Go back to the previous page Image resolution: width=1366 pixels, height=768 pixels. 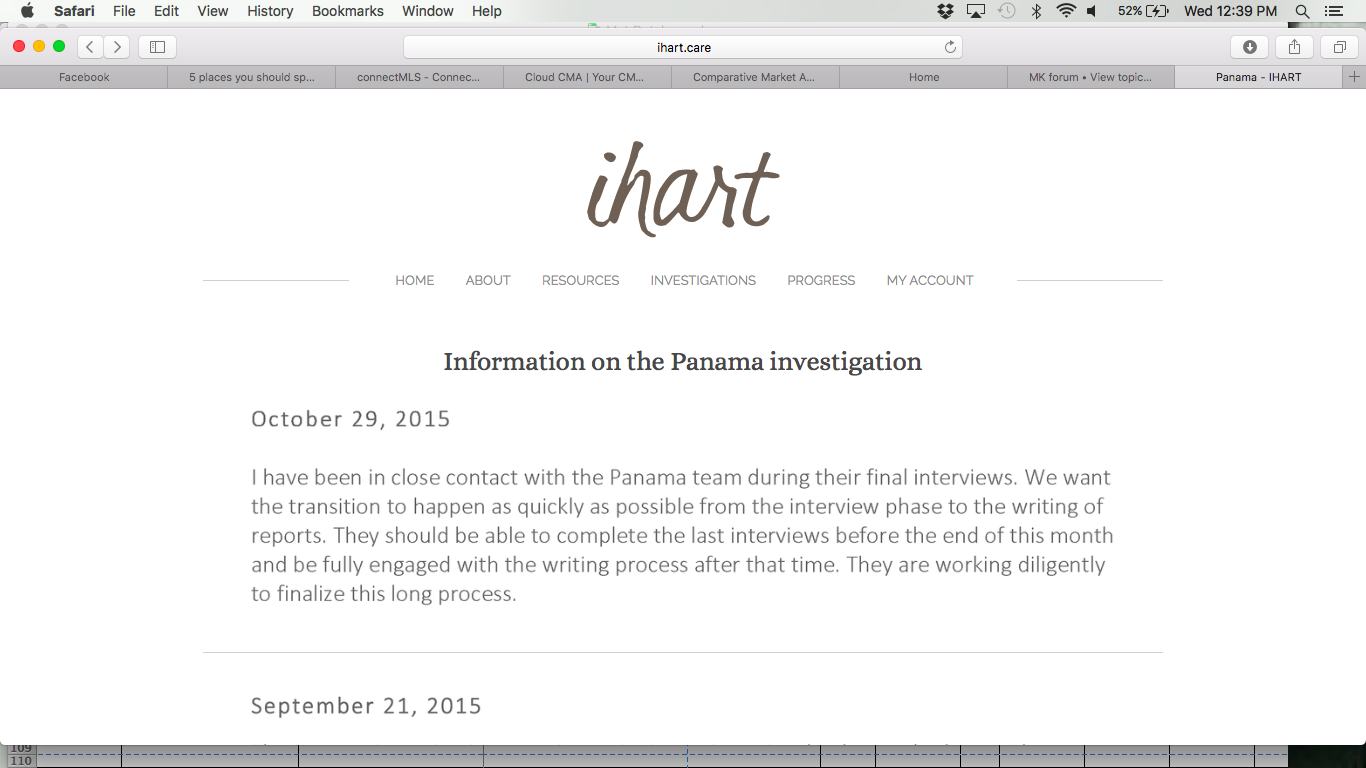point(89,46)
